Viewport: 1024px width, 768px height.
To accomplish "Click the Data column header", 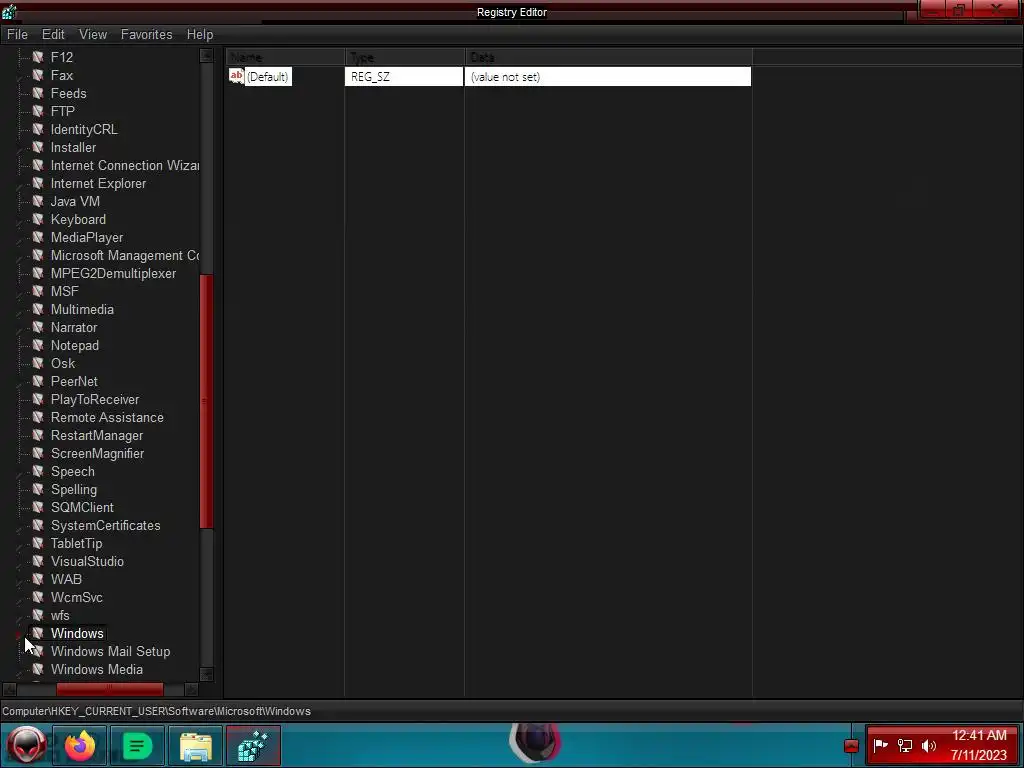I will coord(608,57).
